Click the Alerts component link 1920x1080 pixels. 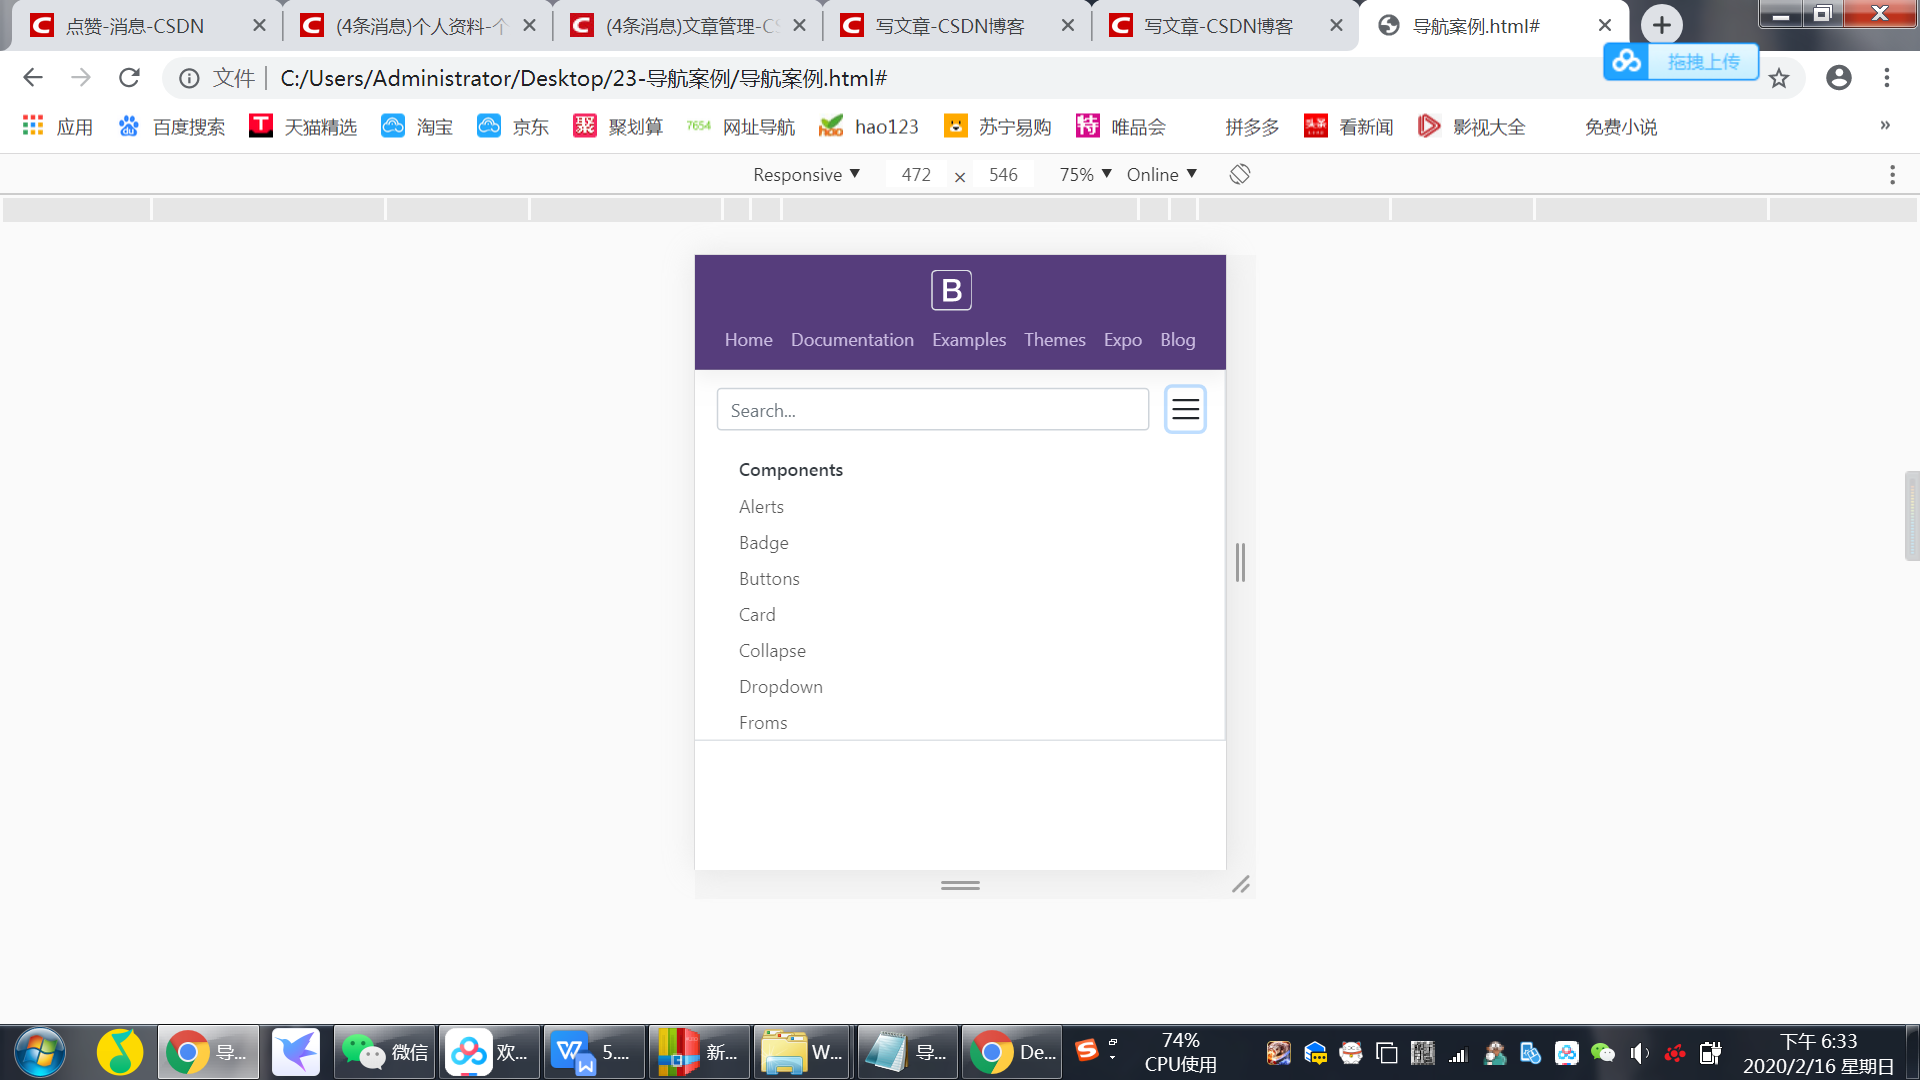point(761,507)
